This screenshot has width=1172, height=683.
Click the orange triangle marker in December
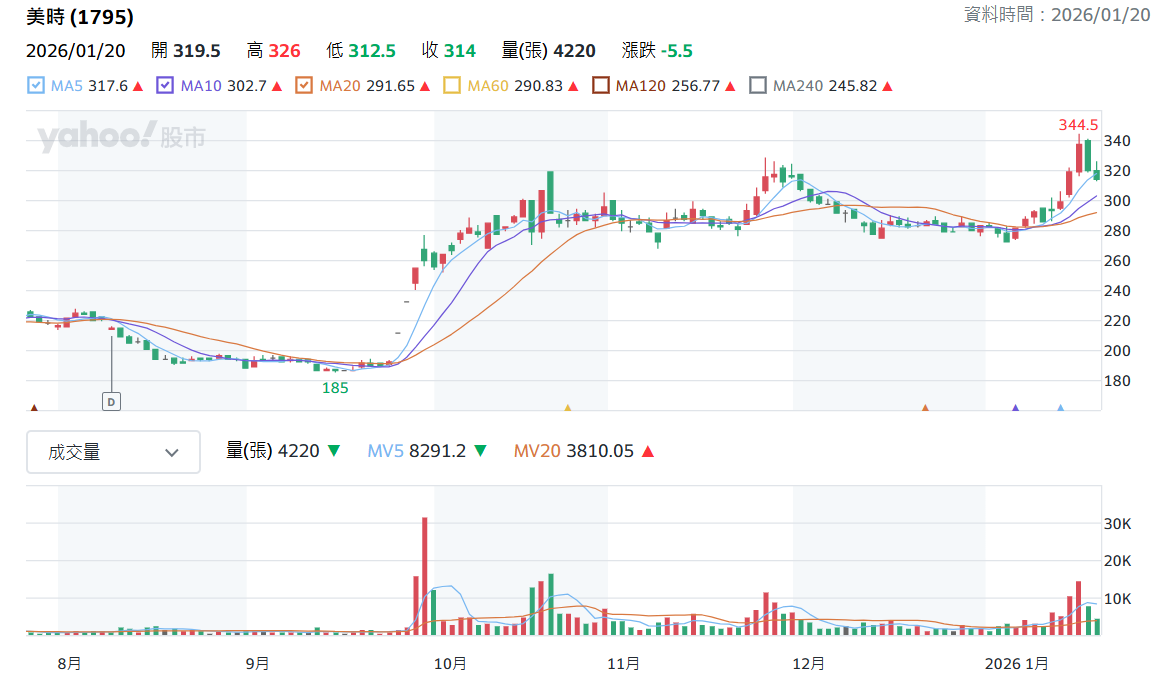[x=925, y=408]
